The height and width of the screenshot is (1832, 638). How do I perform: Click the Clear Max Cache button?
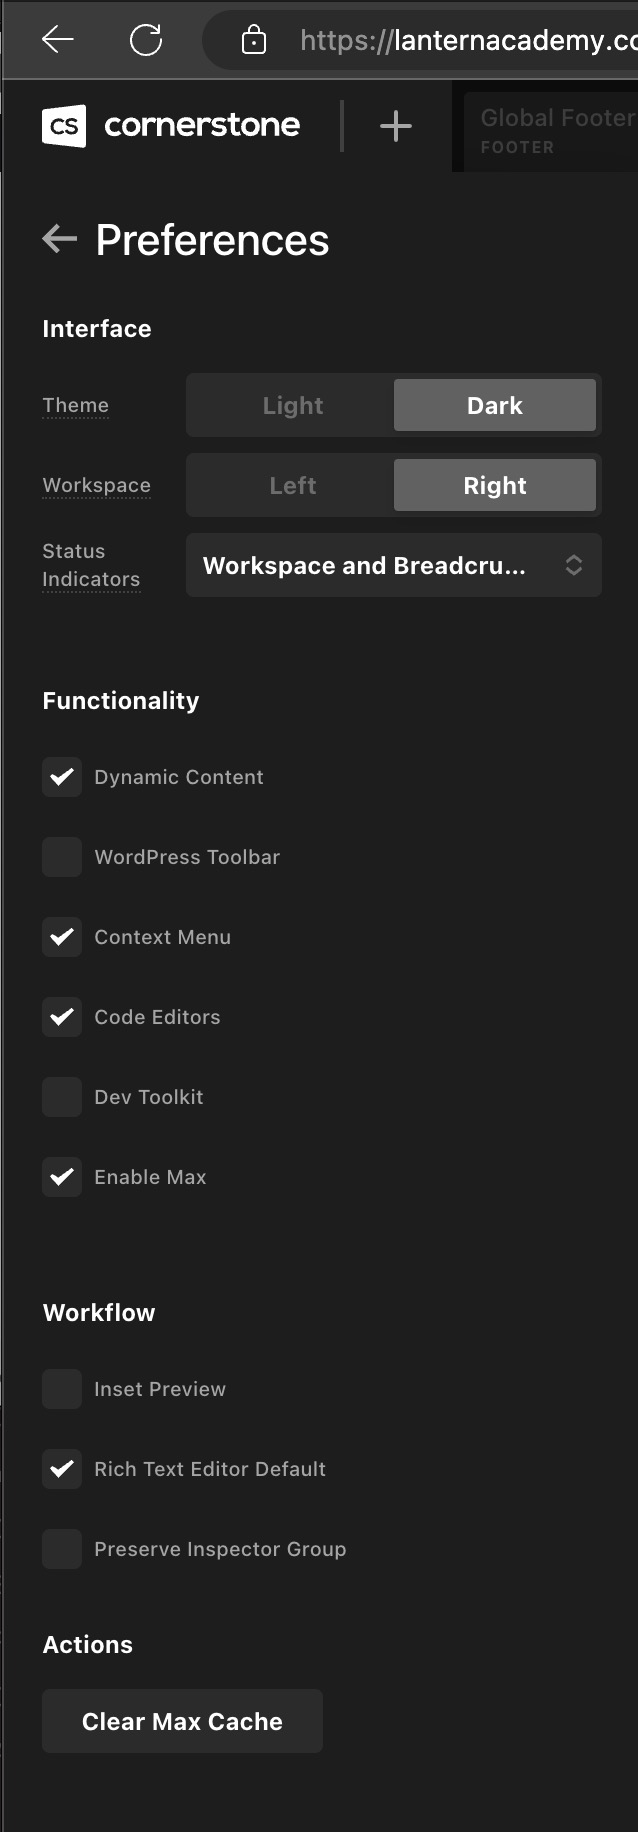click(182, 1721)
